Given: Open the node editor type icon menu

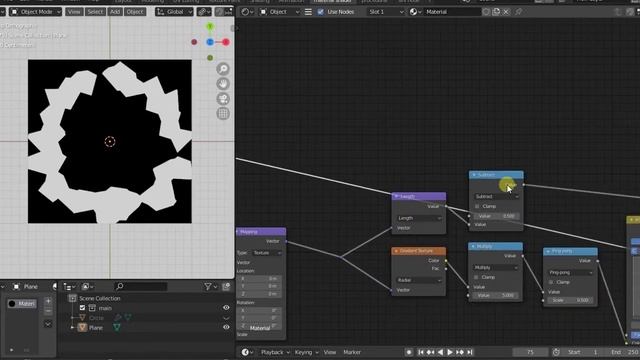Looking at the screenshot, I should [247, 12].
